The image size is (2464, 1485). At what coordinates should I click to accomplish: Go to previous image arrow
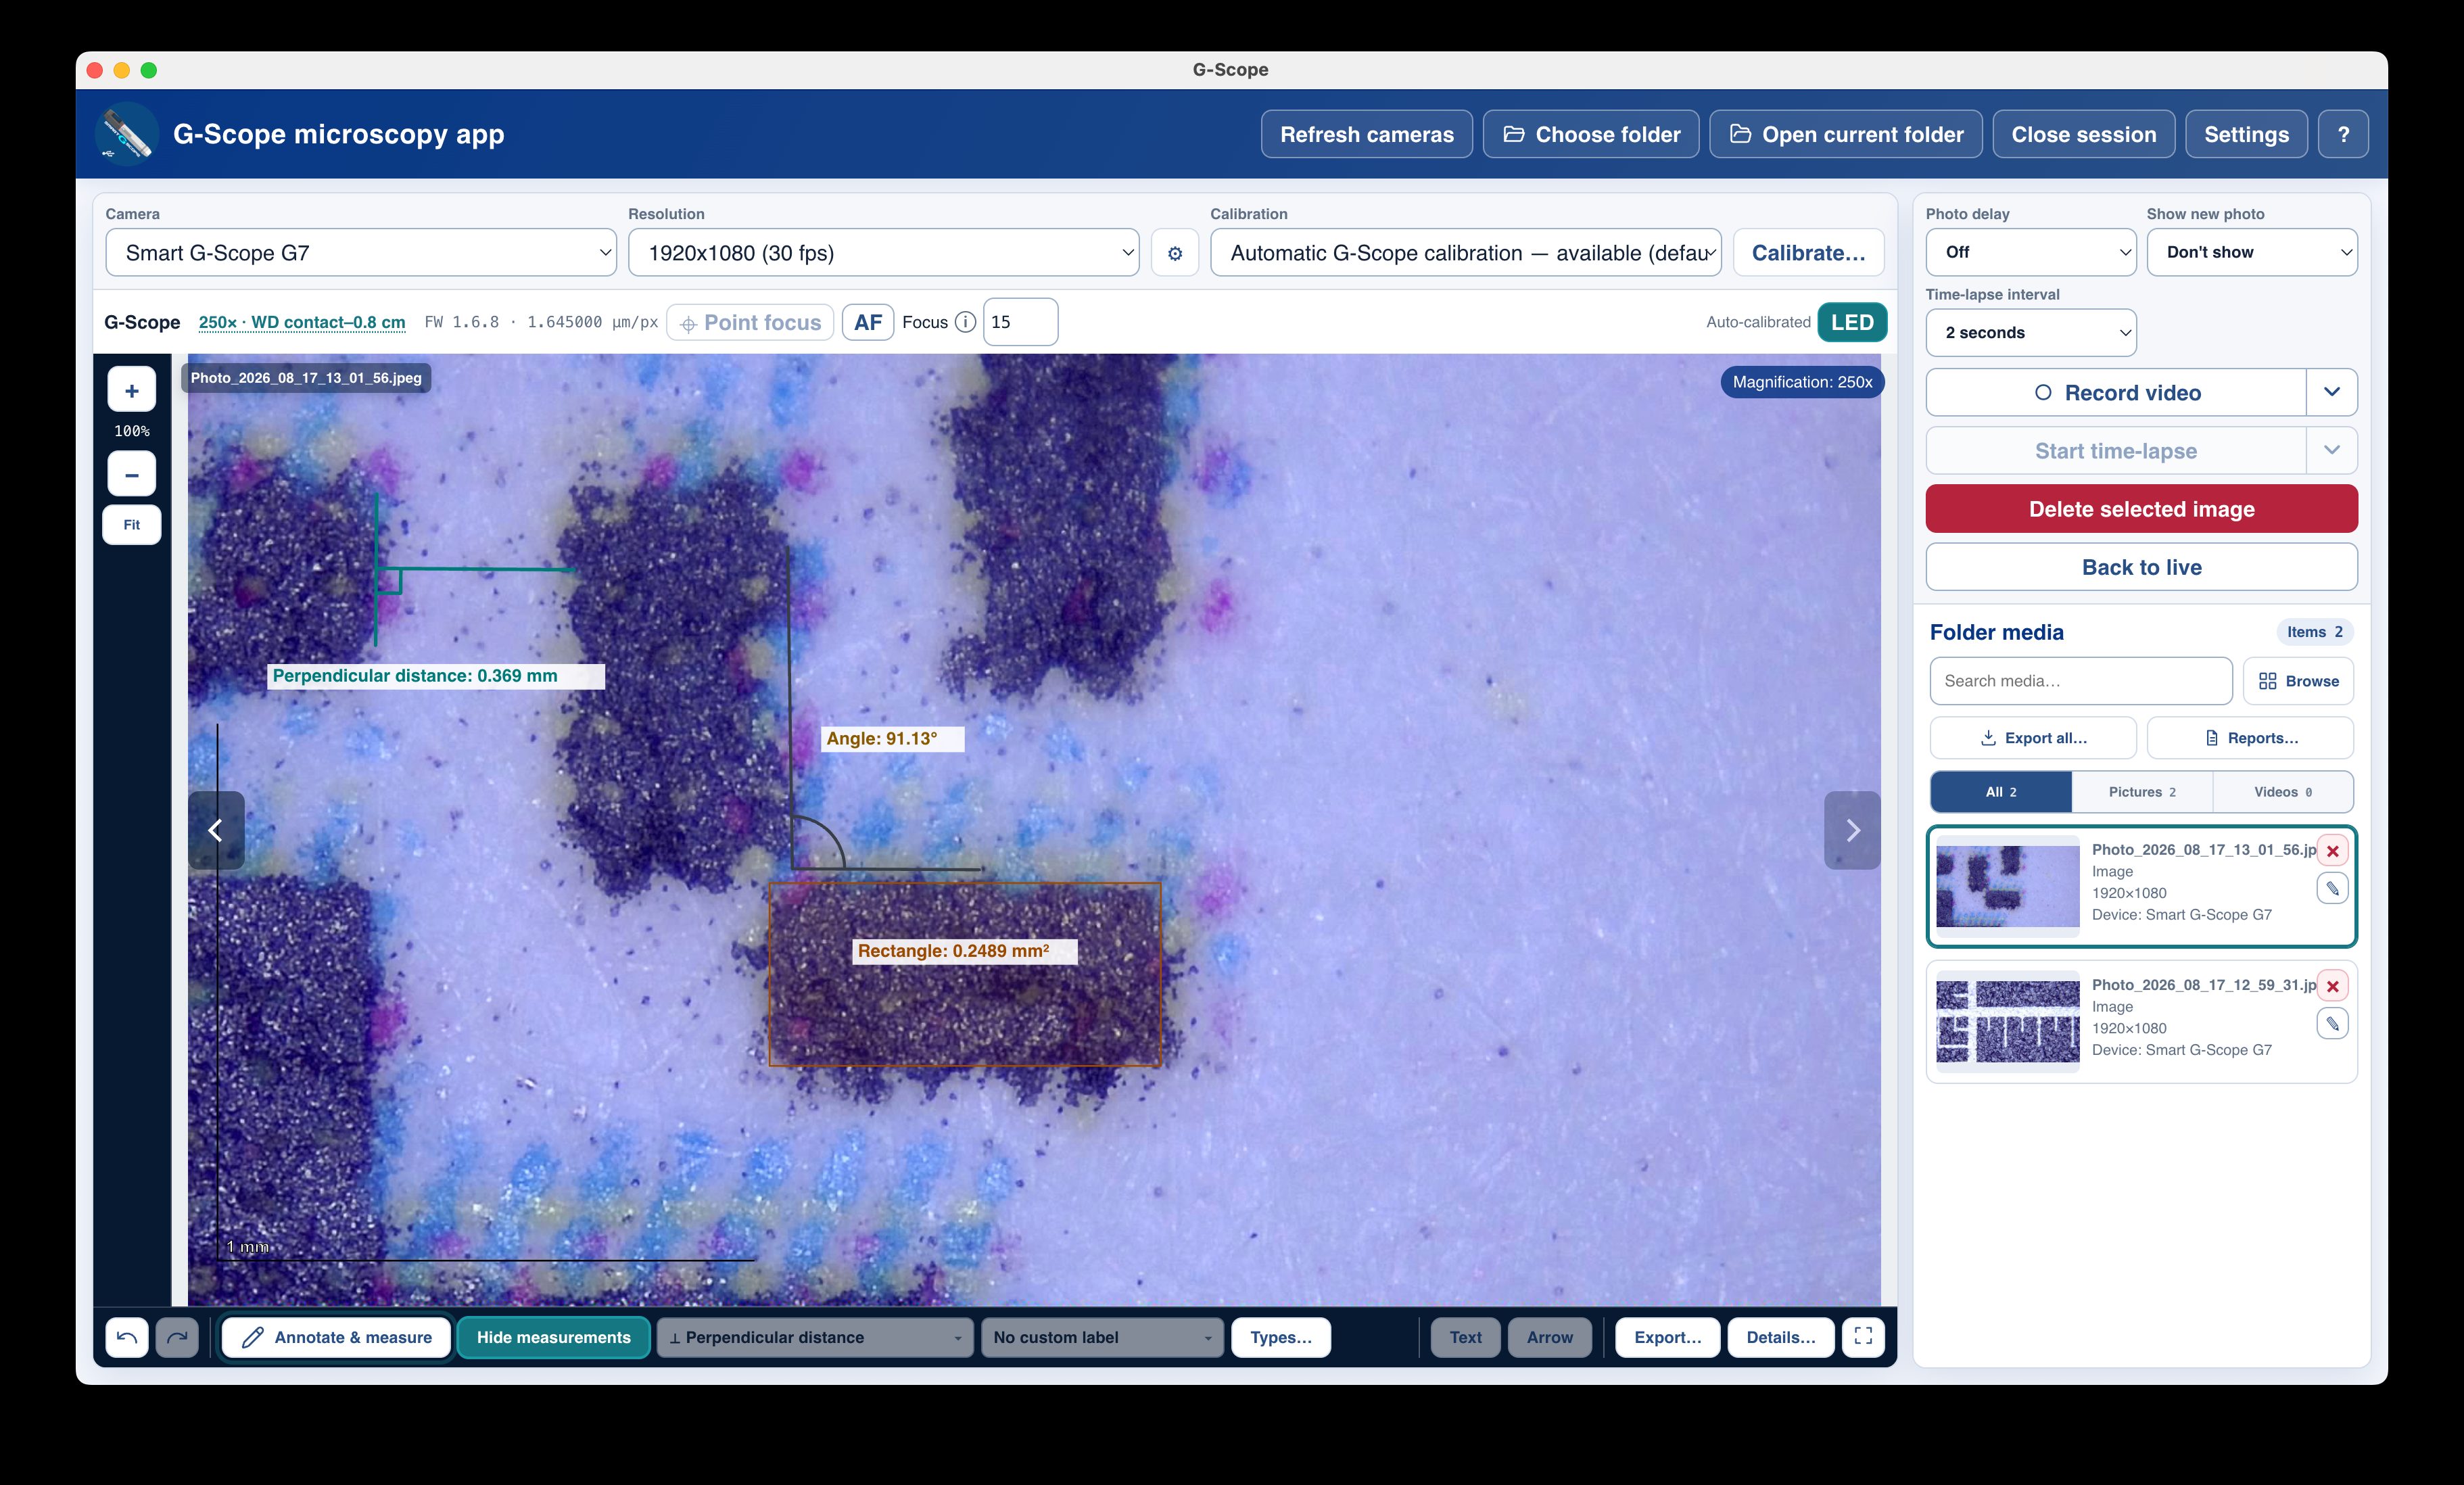pos(216,830)
